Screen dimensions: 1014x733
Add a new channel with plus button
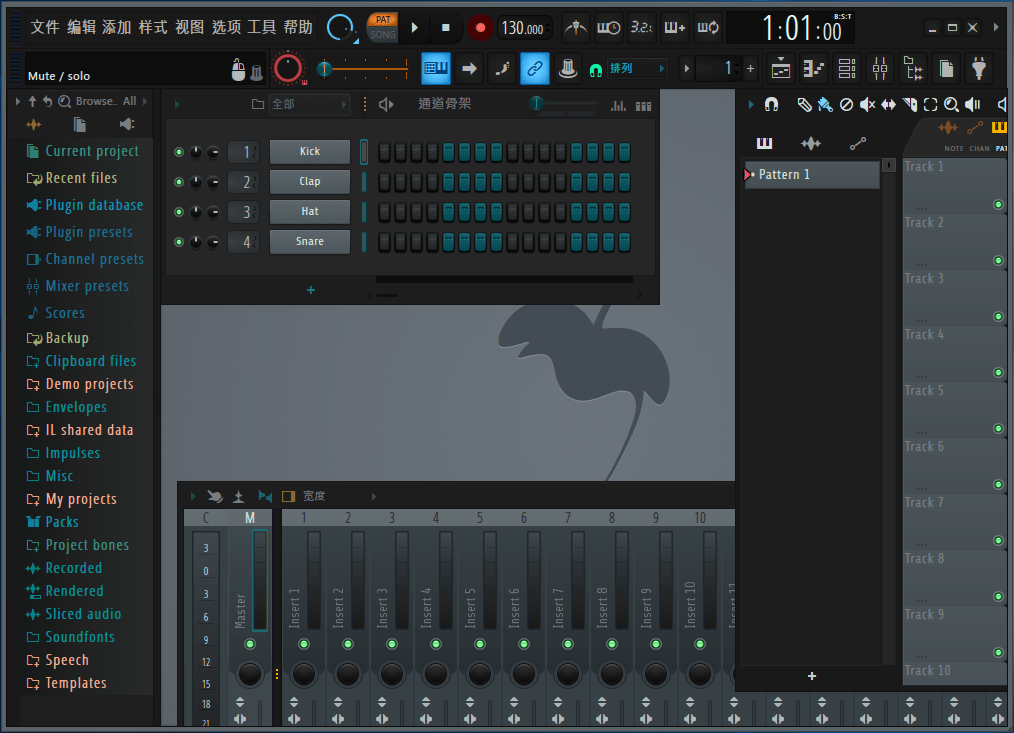click(310, 290)
